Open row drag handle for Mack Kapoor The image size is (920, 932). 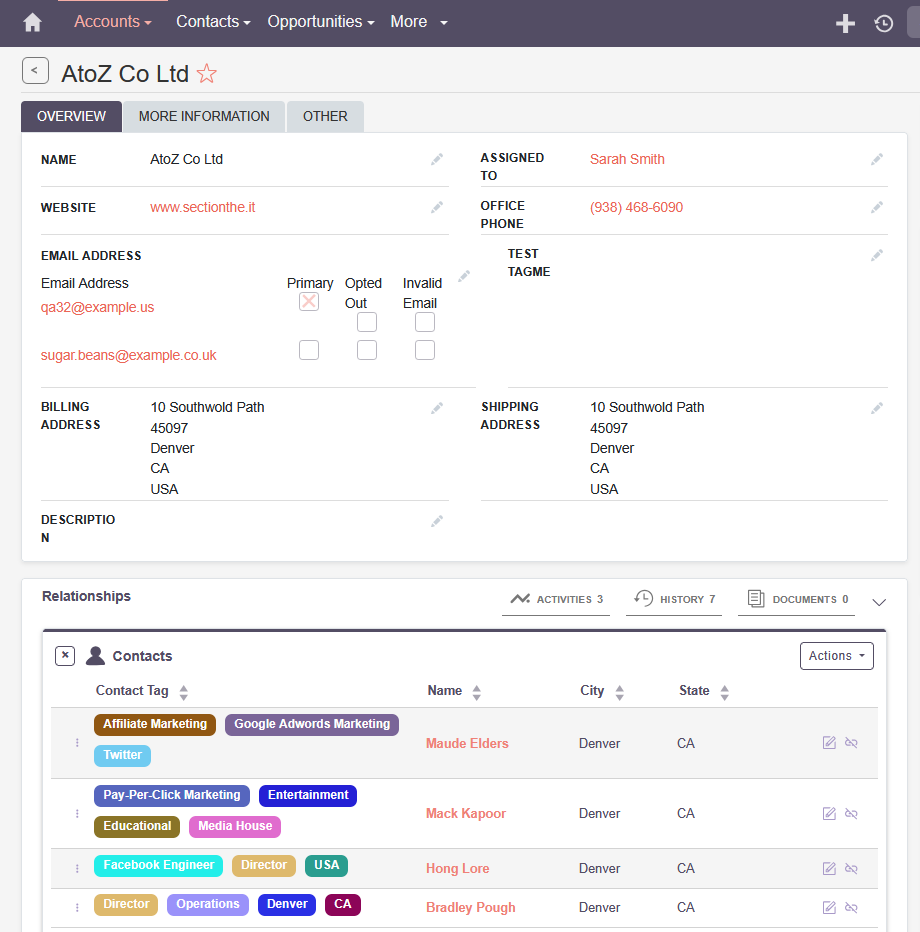pyautogui.click(x=77, y=814)
